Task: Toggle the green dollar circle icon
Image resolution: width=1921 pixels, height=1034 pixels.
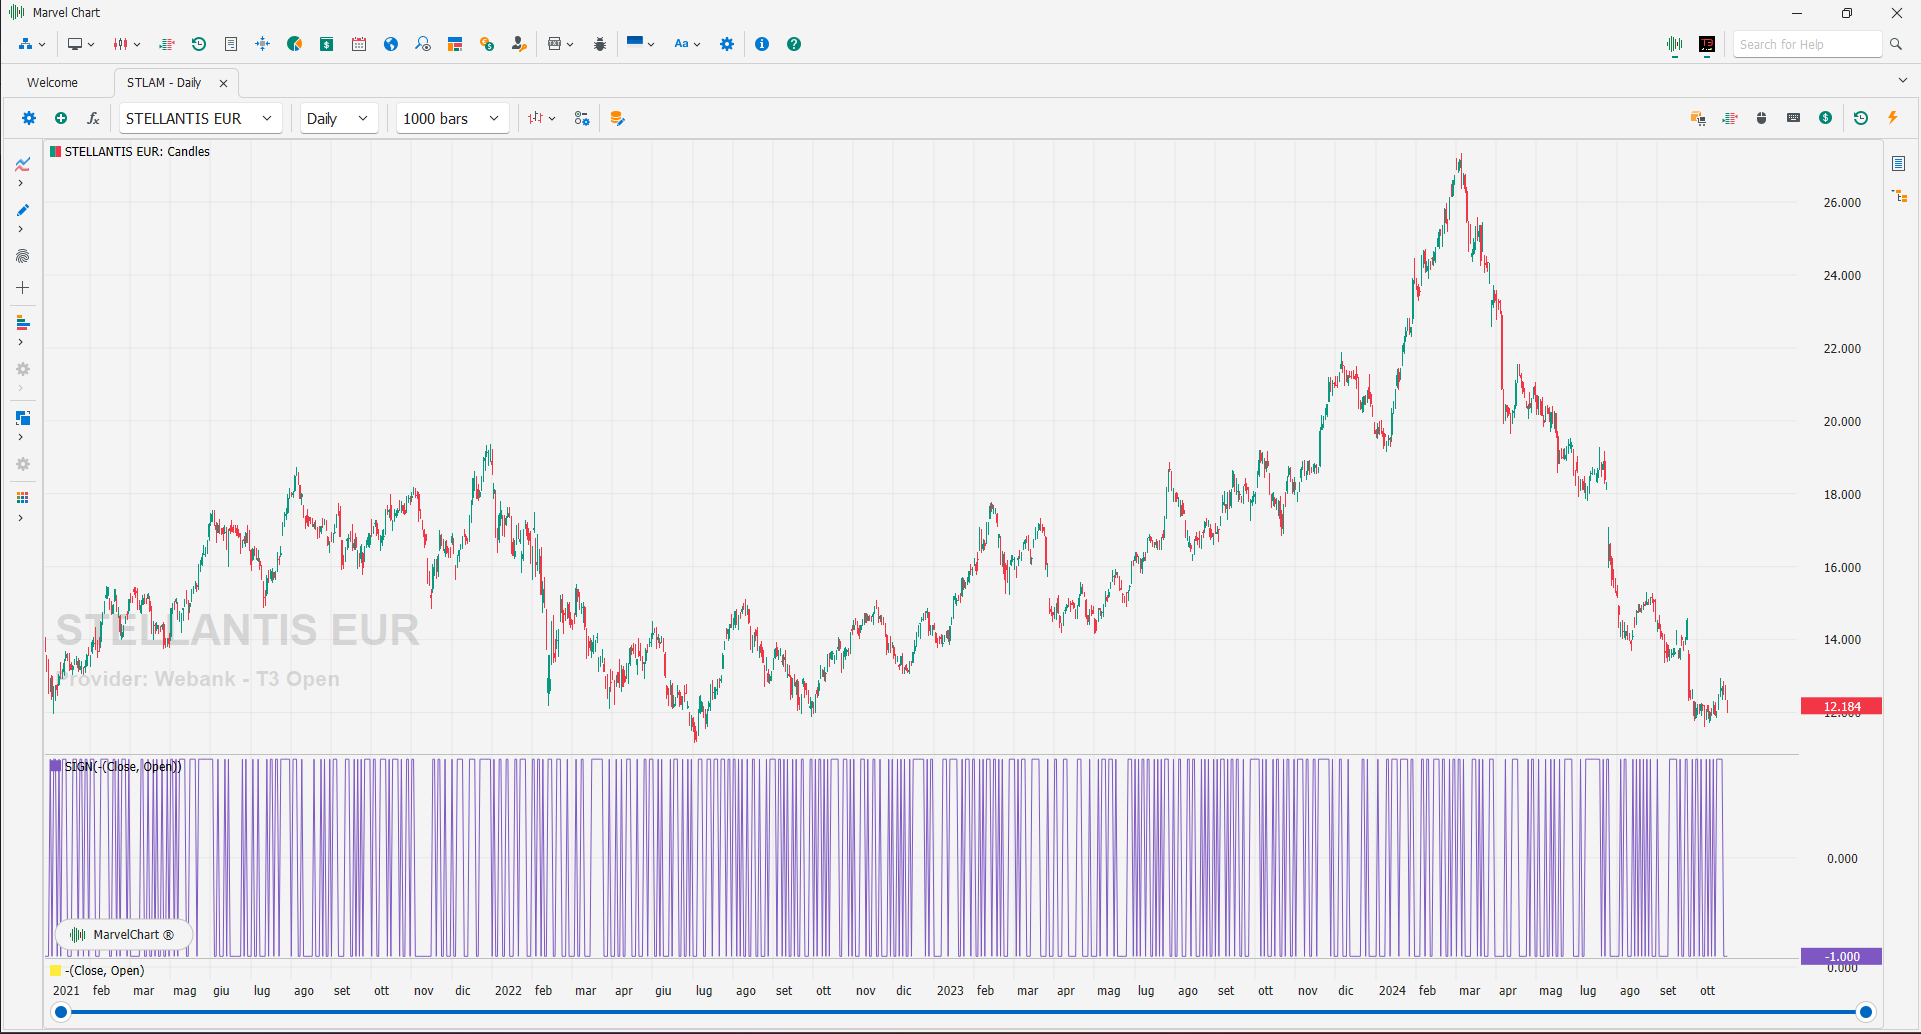Action: 1826,118
